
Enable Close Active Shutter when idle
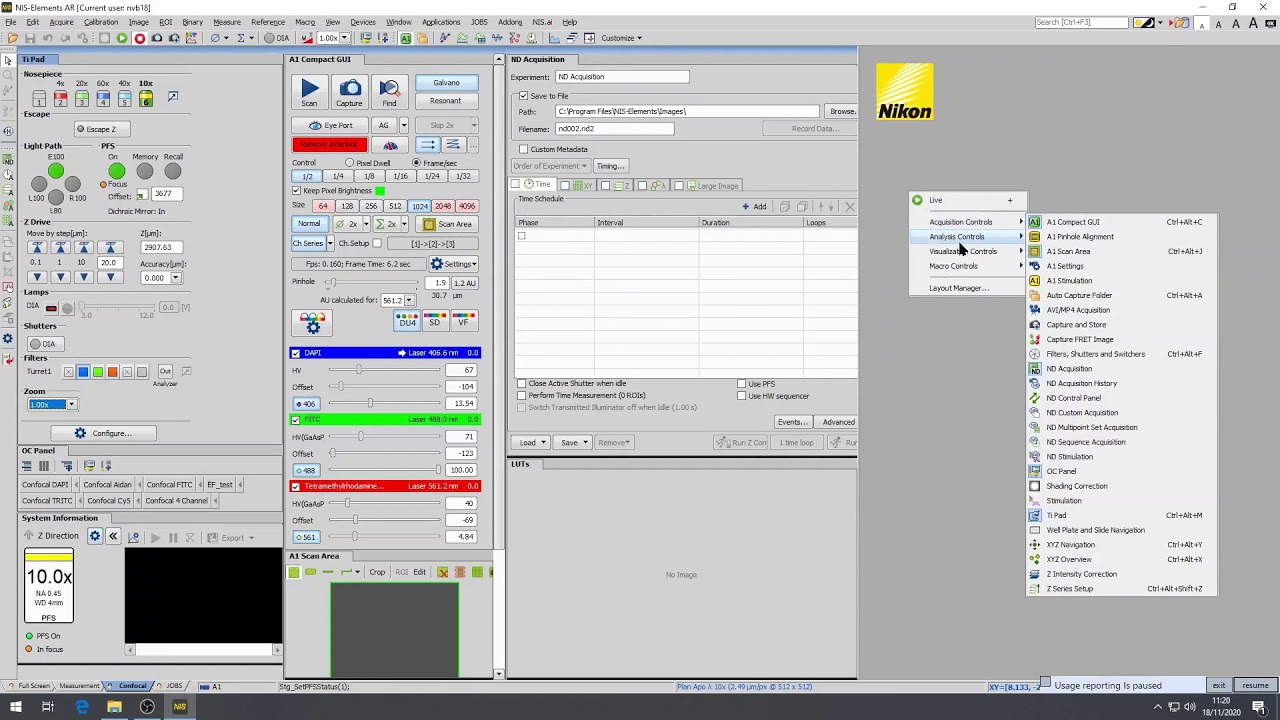521,384
